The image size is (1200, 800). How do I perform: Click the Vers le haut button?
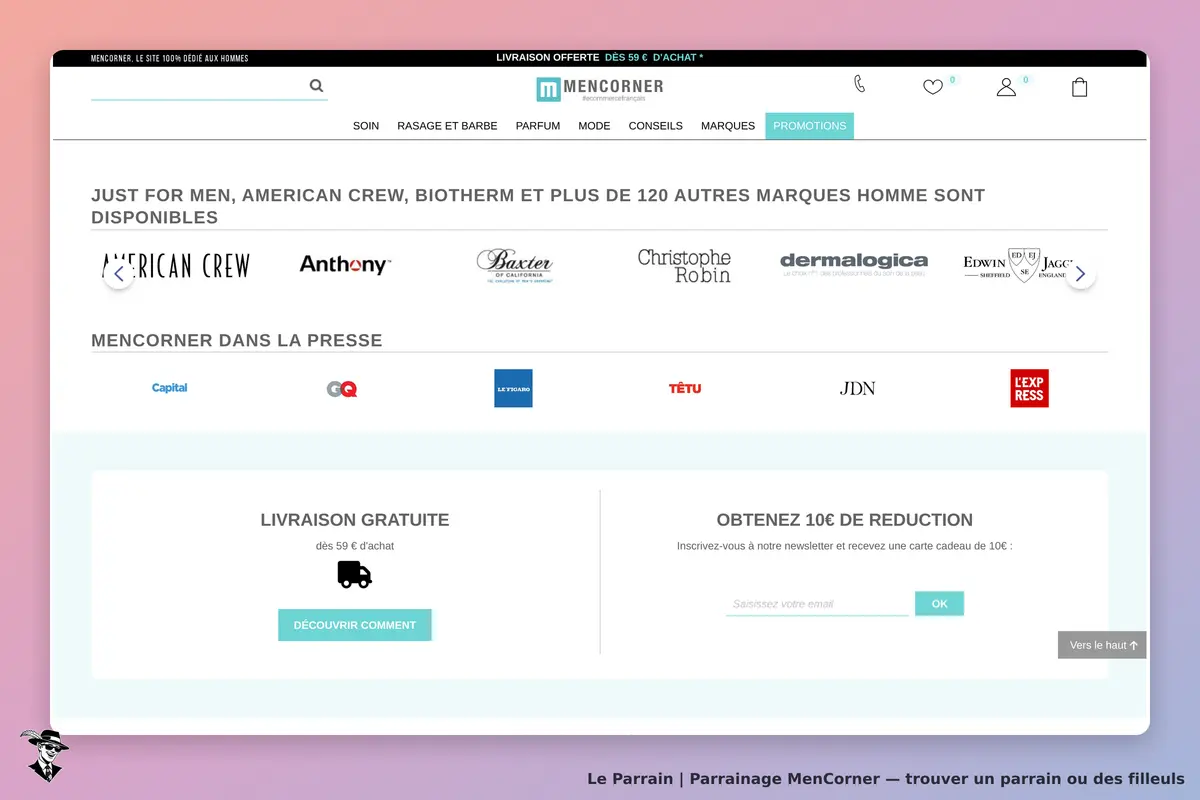coord(1102,645)
